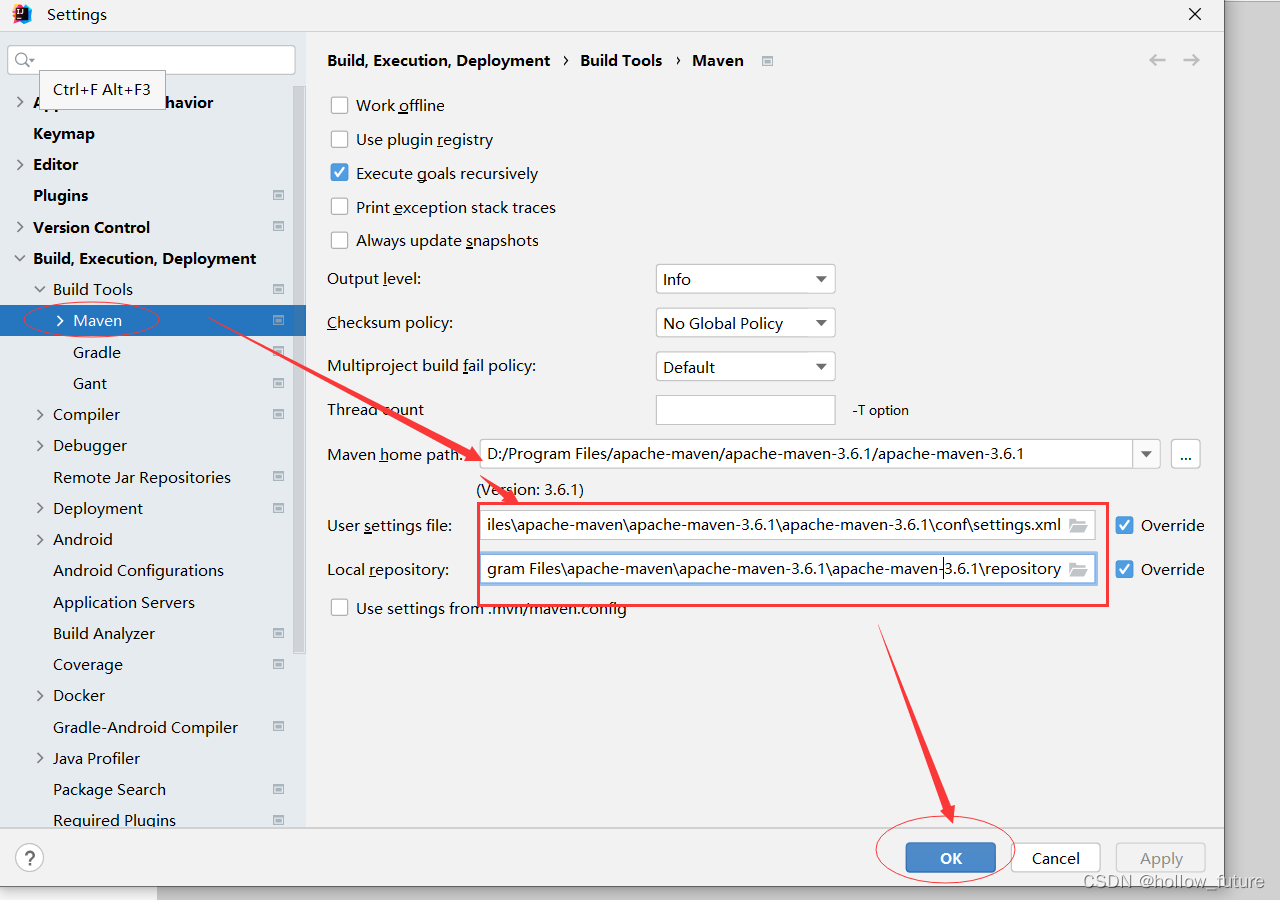The width and height of the screenshot is (1280, 900).
Task: Browse folder icon for Local repository
Action: pyautogui.click(x=1078, y=569)
